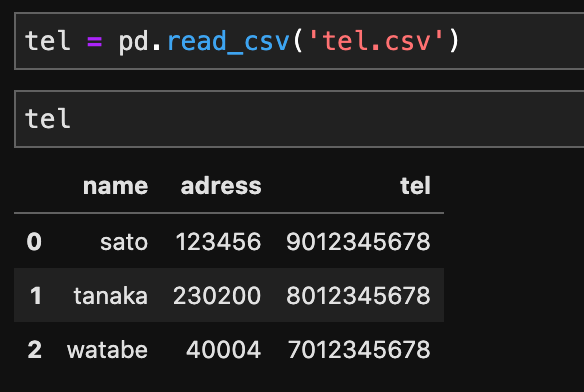Select the 'name' column header
Screen dimensions: 584x392
tap(115, 186)
